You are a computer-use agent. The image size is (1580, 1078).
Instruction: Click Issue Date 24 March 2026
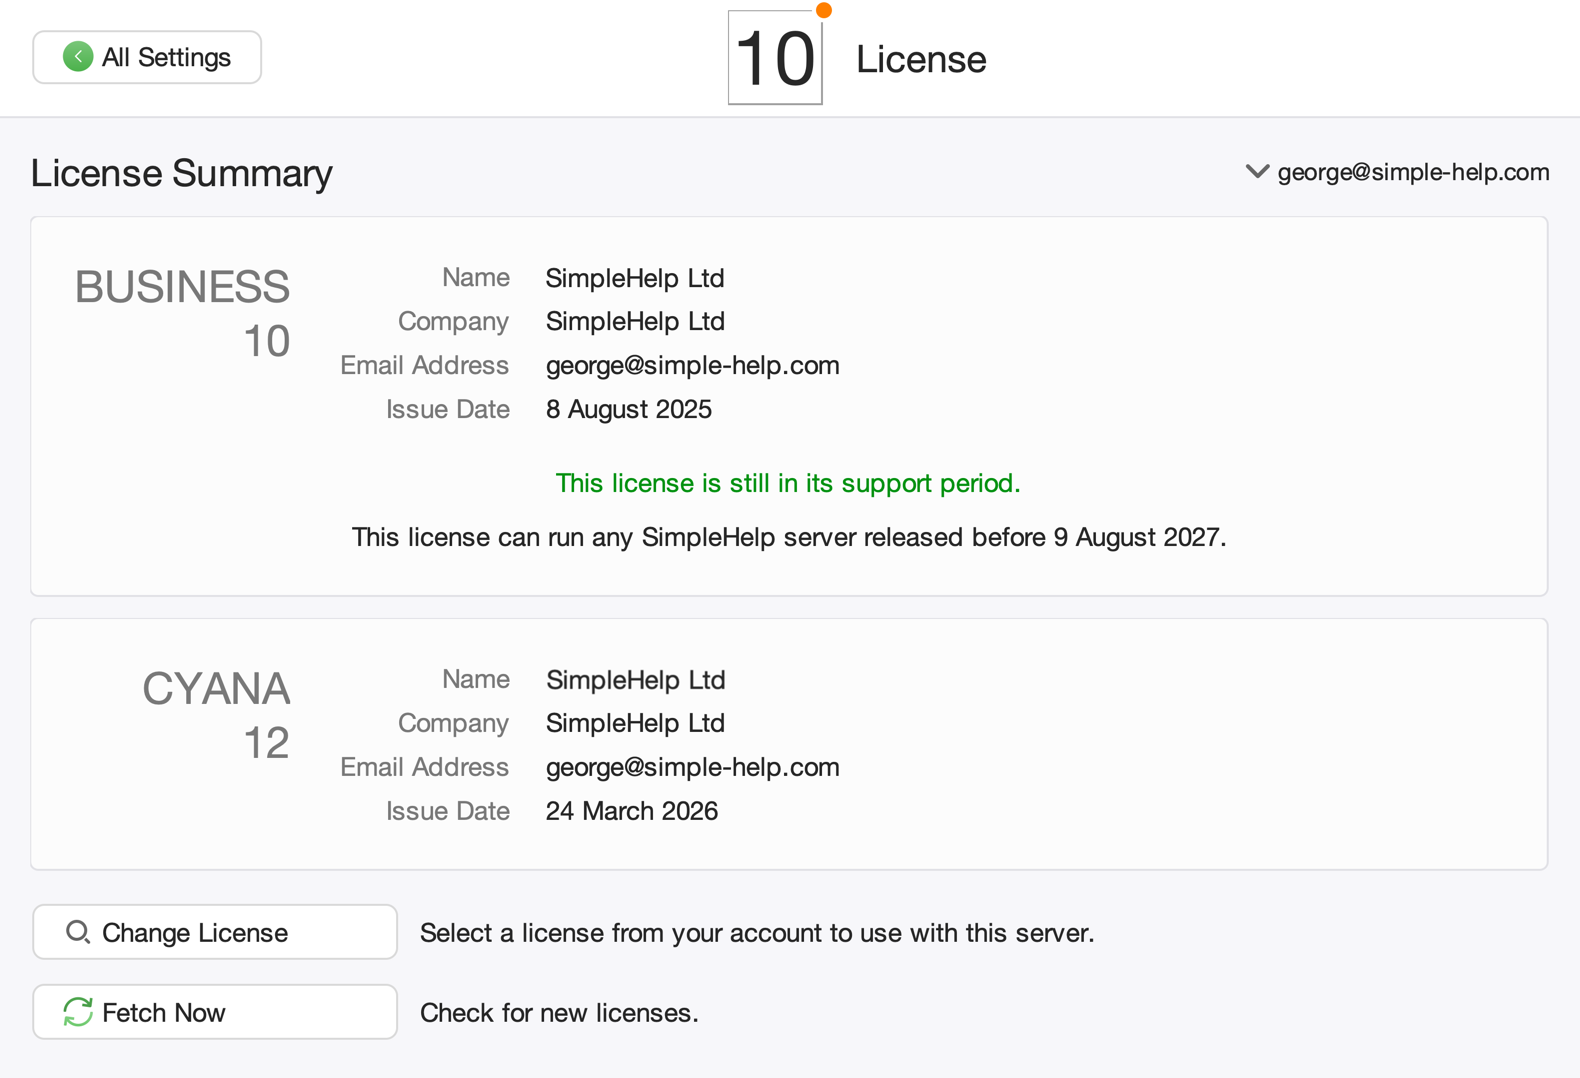(x=632, y=811)
